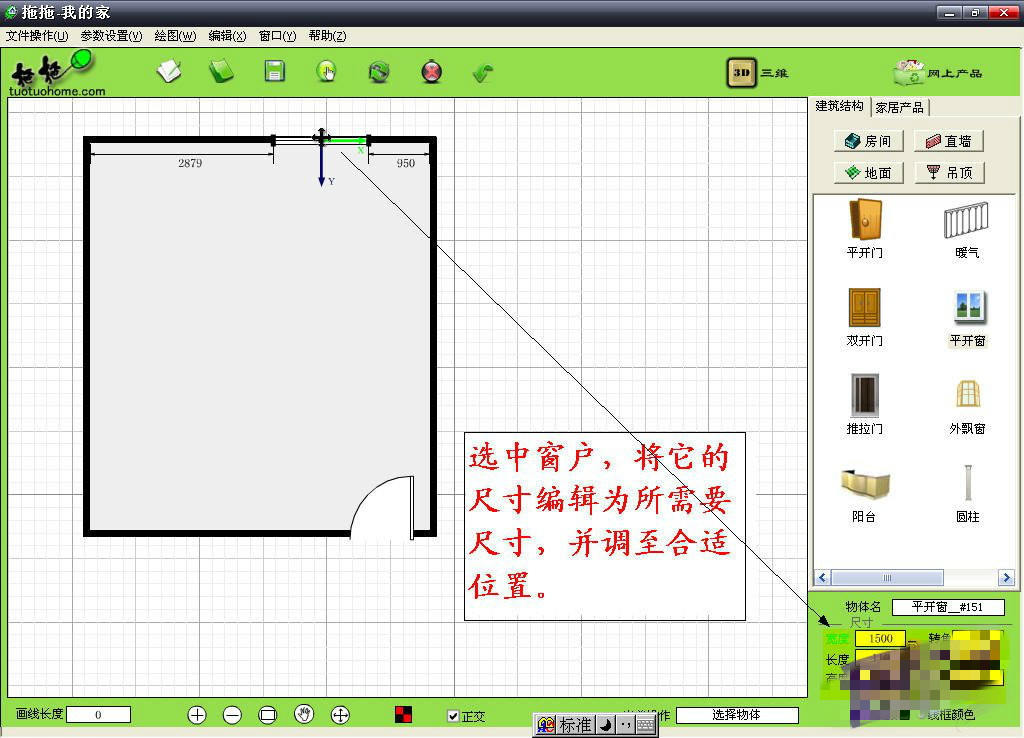
Task: Click the 选择物体 current operation field
Action: click(x=737, y=715)
